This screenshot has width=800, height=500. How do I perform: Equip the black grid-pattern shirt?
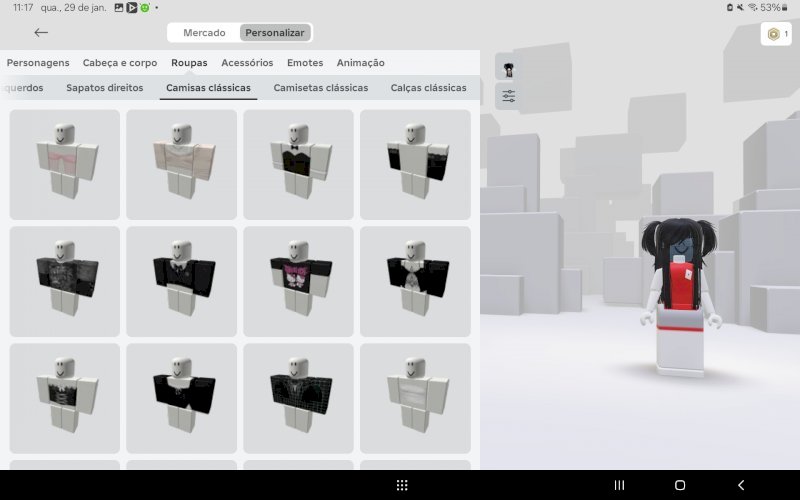click(x=298, y=398)
